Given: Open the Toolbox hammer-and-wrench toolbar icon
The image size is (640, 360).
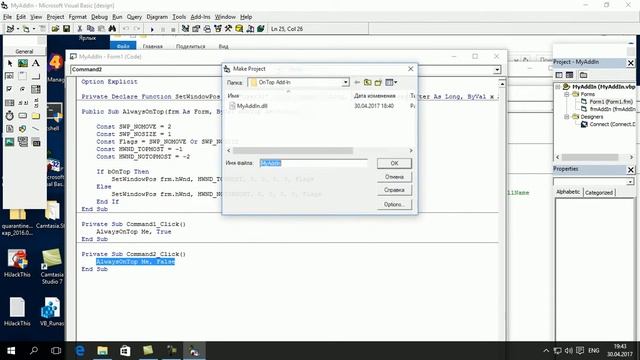Looking at the screenshot, I should tap(228, 29).
